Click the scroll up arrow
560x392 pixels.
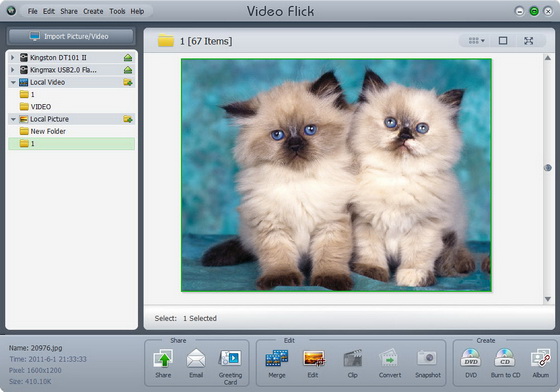pos(548,58)
